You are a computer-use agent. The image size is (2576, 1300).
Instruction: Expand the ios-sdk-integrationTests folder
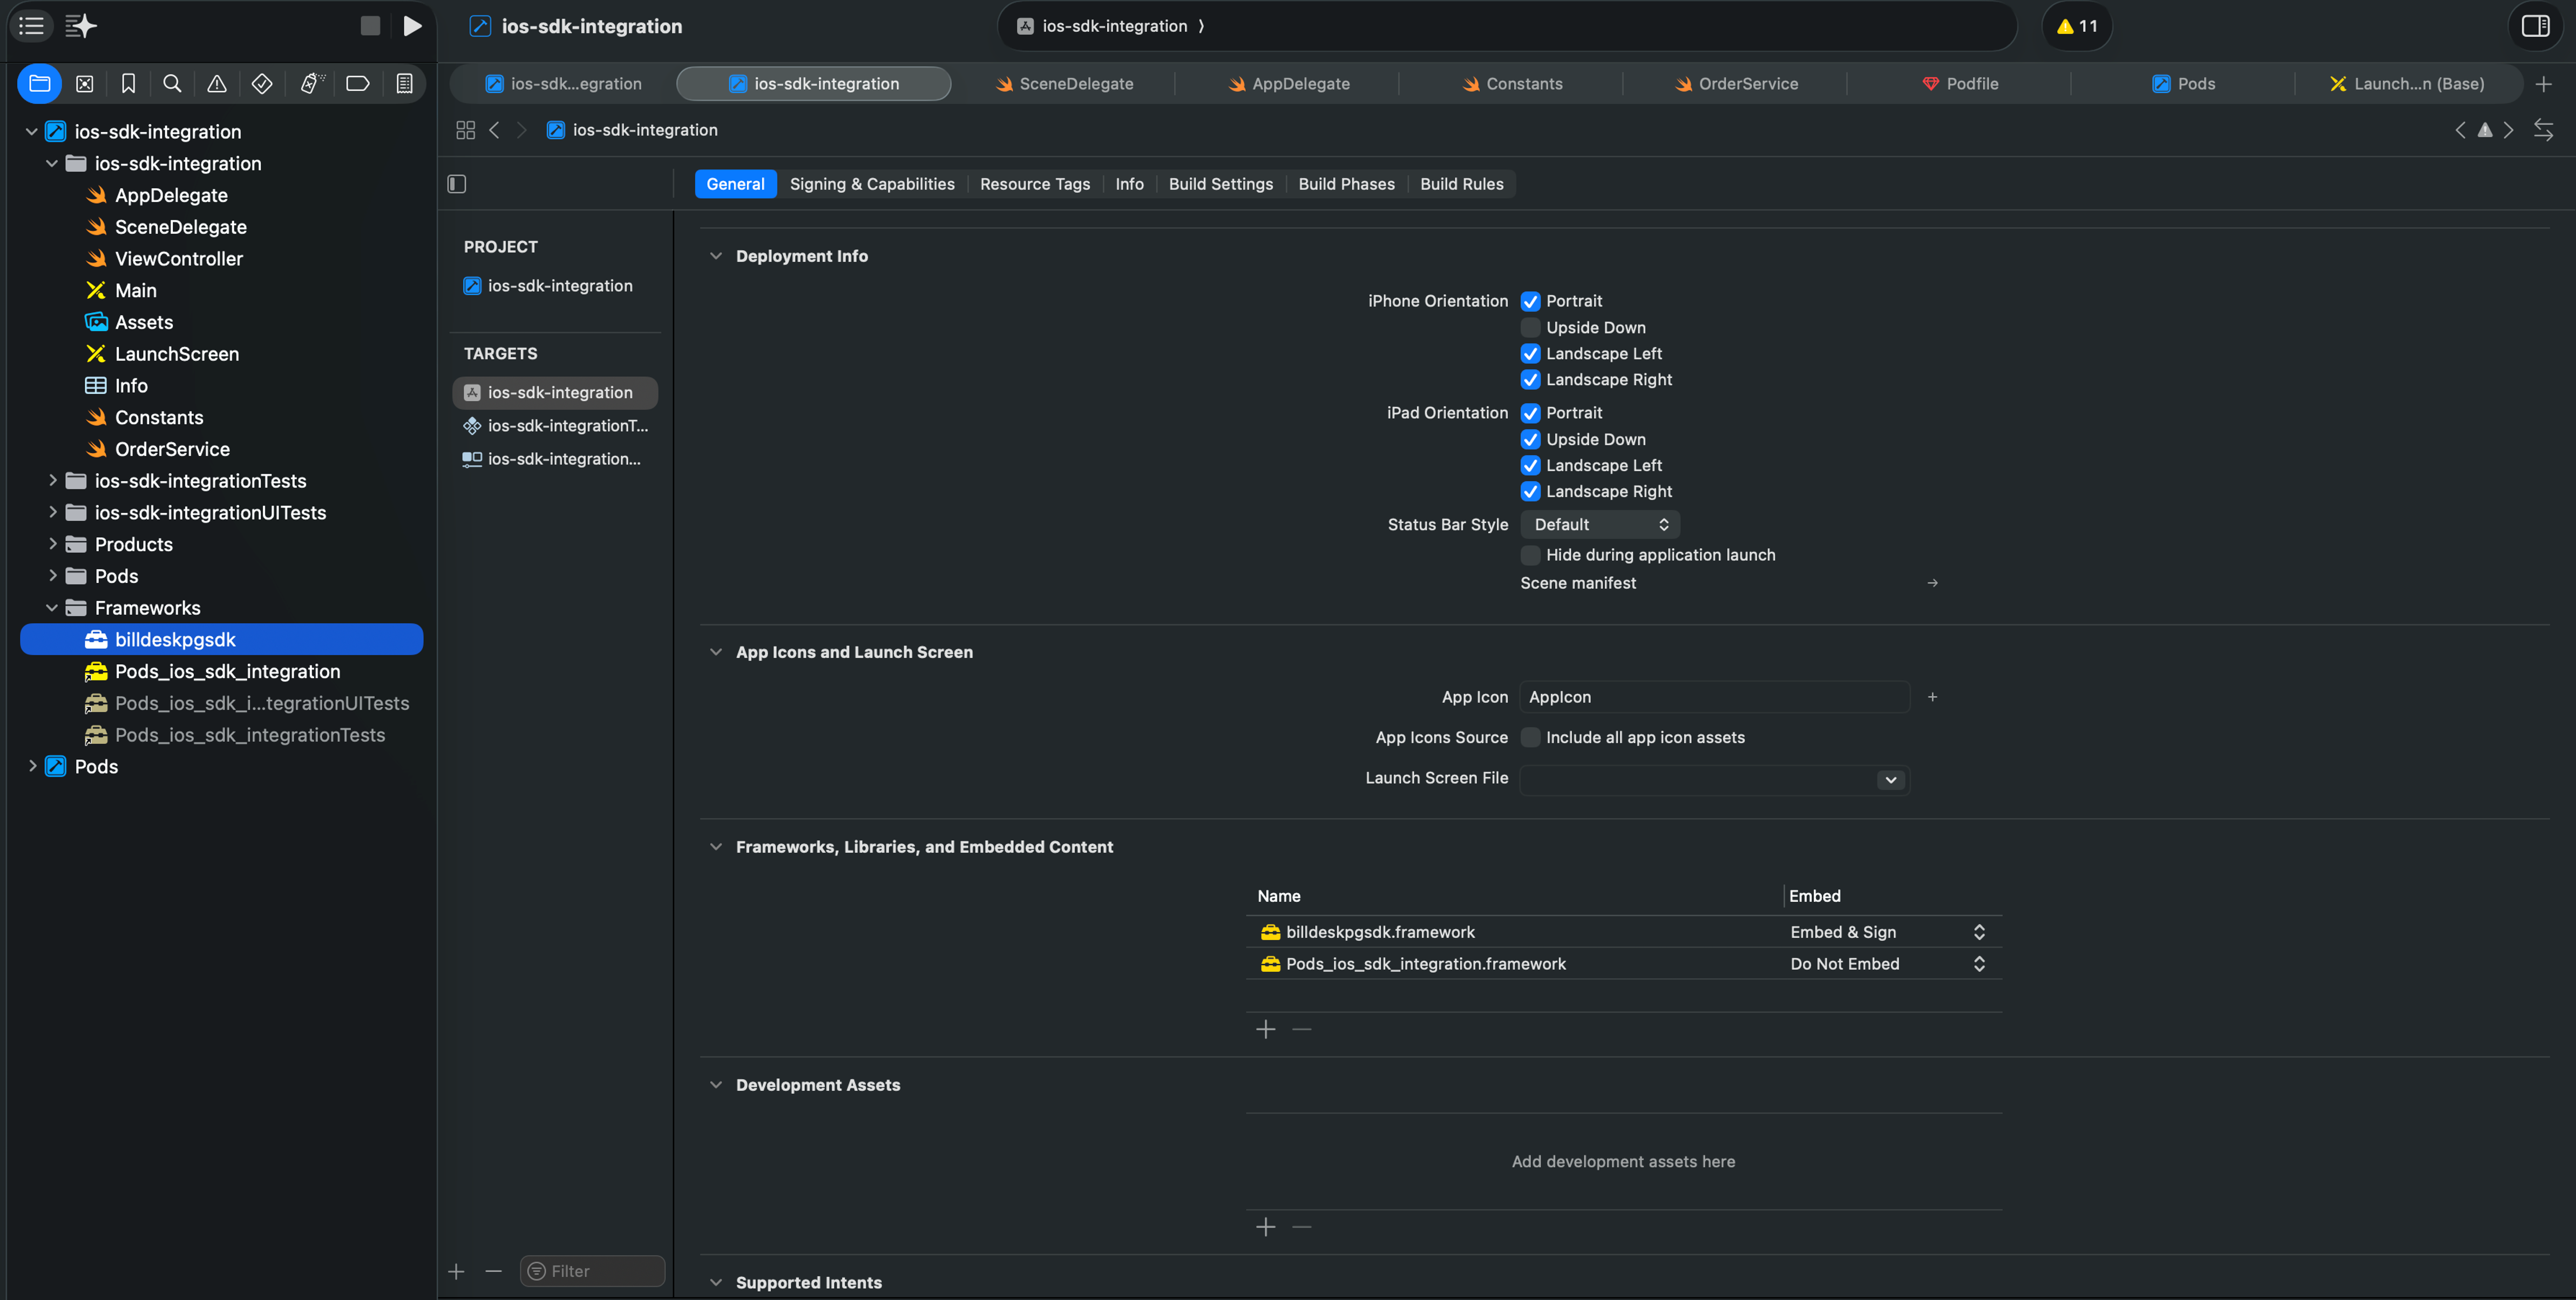tap(53, 481)
